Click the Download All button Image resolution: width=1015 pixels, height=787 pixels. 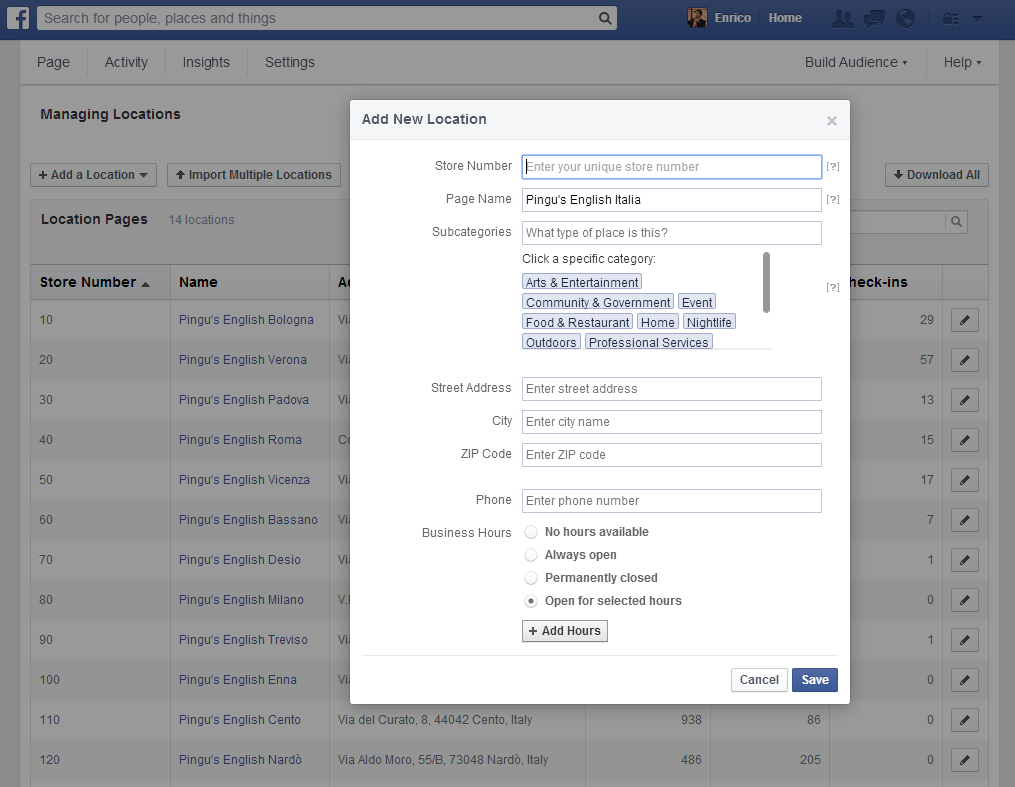937,175
